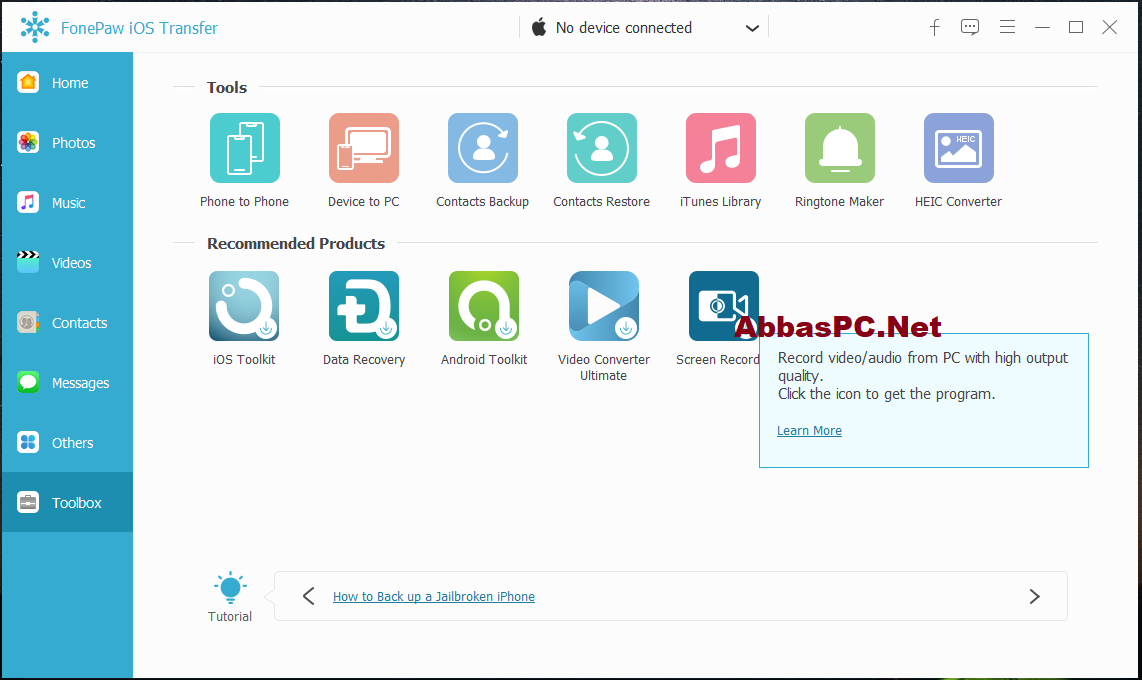Click the Data Recovery product icon
Screen dimensions: 1142x680
(364, 306)
